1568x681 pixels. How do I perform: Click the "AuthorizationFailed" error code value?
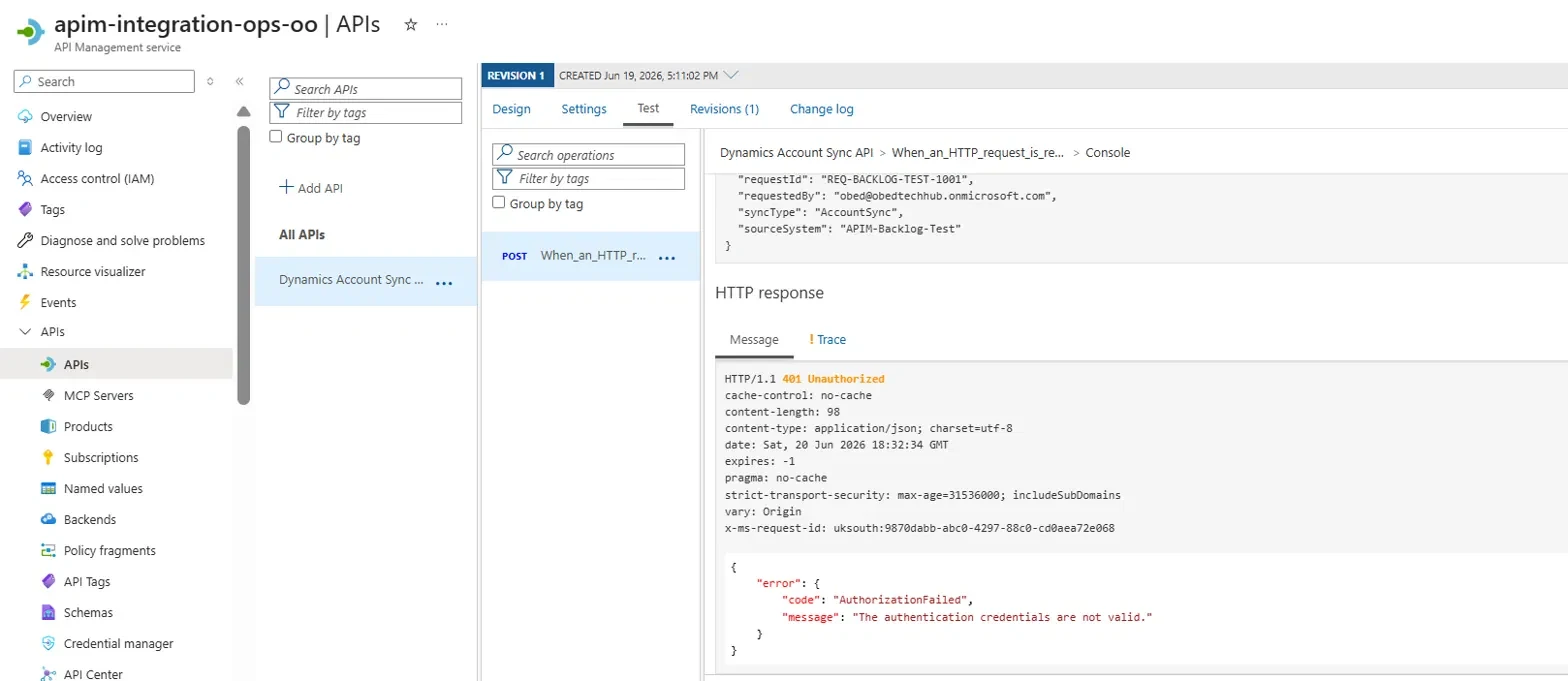[901, 599]
